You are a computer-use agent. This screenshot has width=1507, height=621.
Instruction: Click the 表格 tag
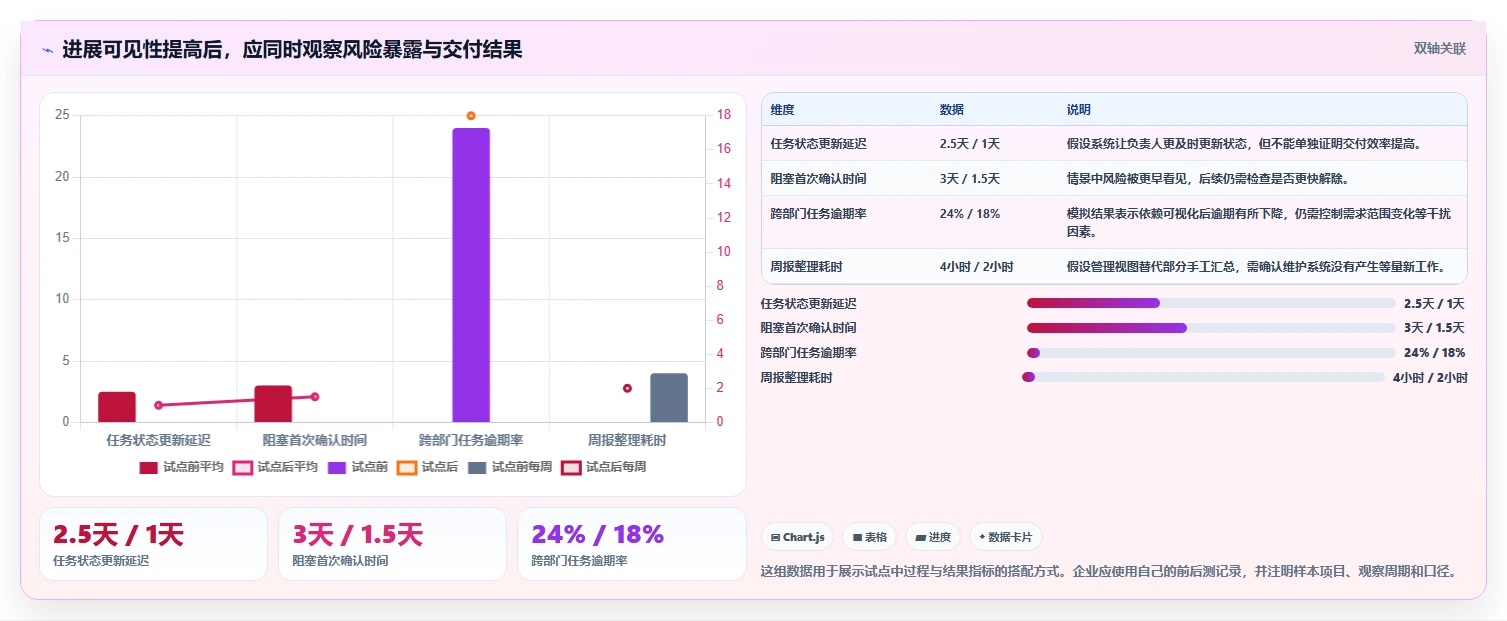[869, 537]
